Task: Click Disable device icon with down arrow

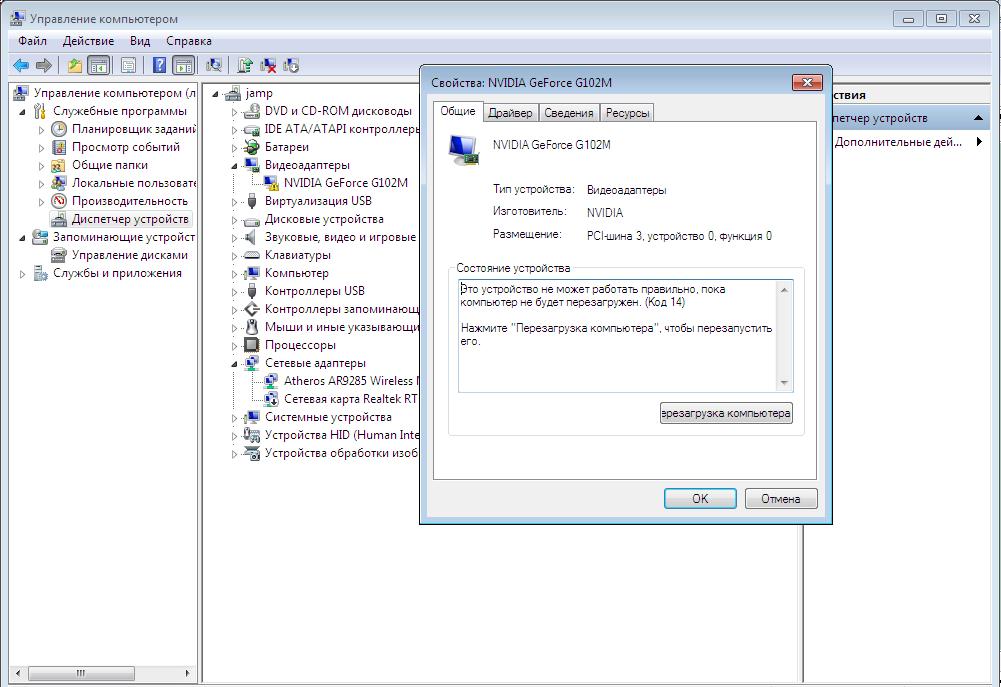Action: click(x=290, y=65)
